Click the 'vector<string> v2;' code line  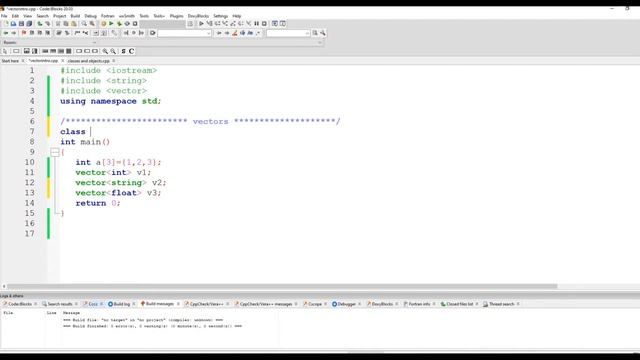click(121, 182)
